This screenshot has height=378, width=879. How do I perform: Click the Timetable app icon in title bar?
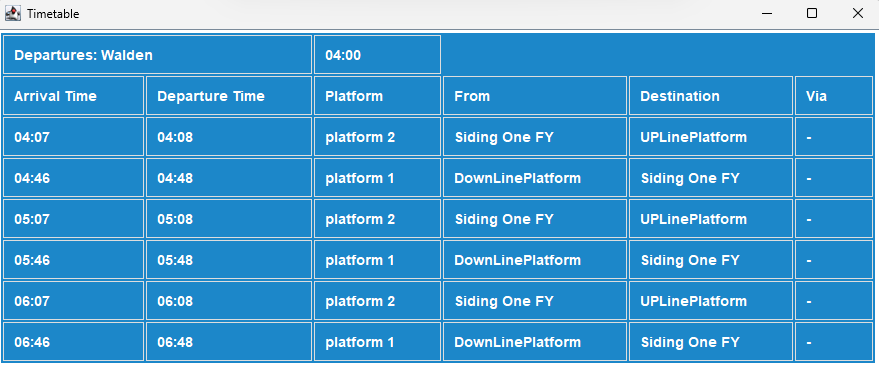point(12,13)
